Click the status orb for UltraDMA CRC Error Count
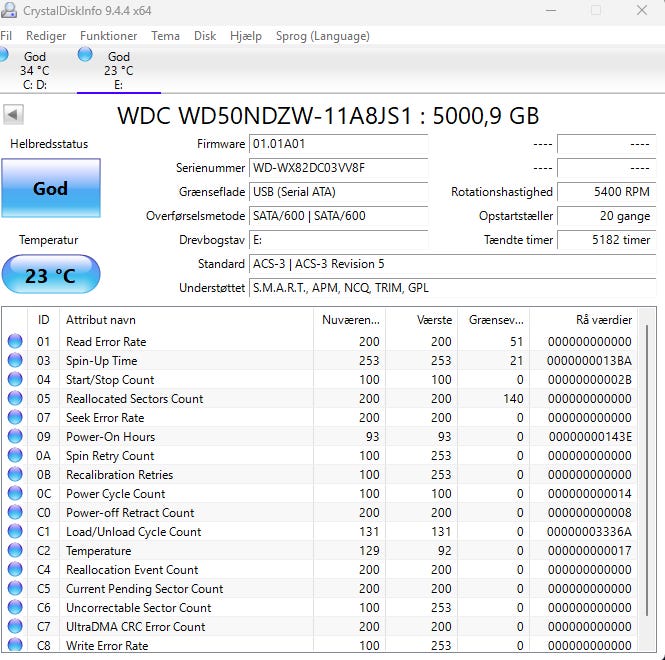Screen dimensions: 665x660 [x=15, y=626]
